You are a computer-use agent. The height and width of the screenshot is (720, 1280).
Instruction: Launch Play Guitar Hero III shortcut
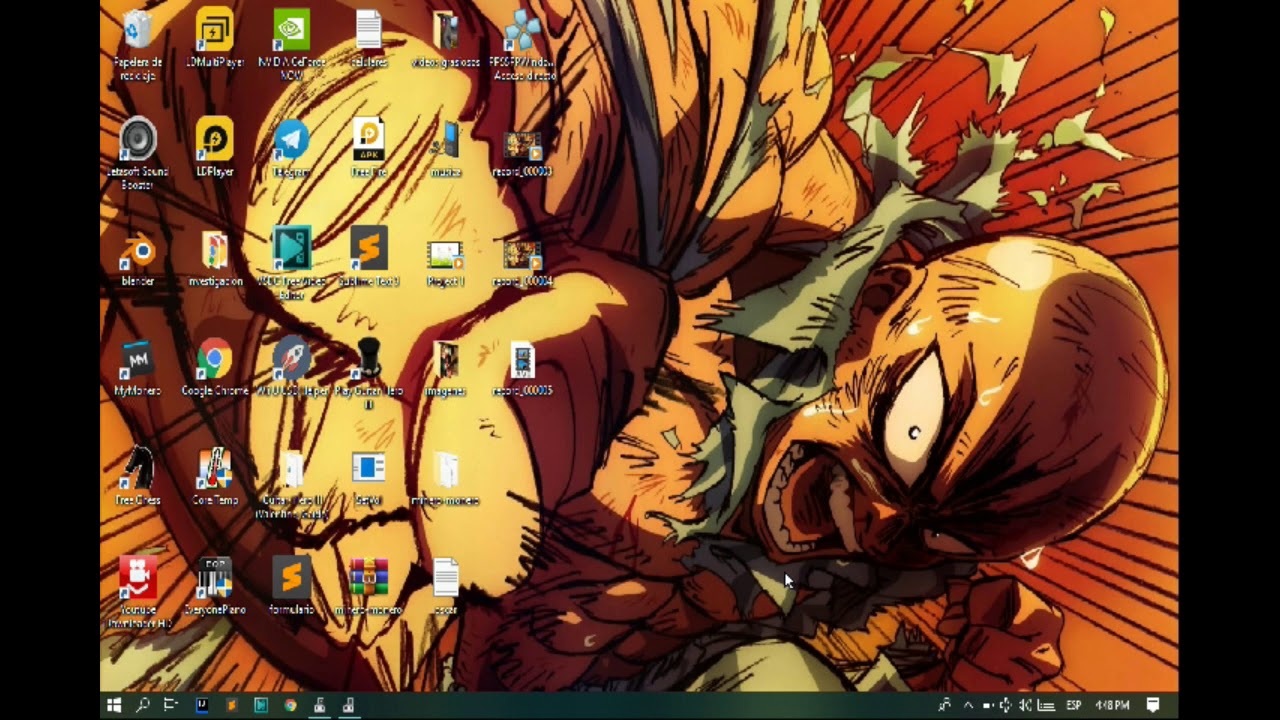click(x=369, y=374)
